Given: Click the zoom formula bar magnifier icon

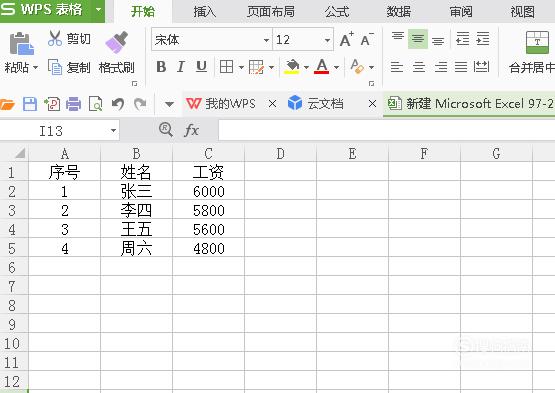Looking at the screenshot, I should click(x=166, y=130).
